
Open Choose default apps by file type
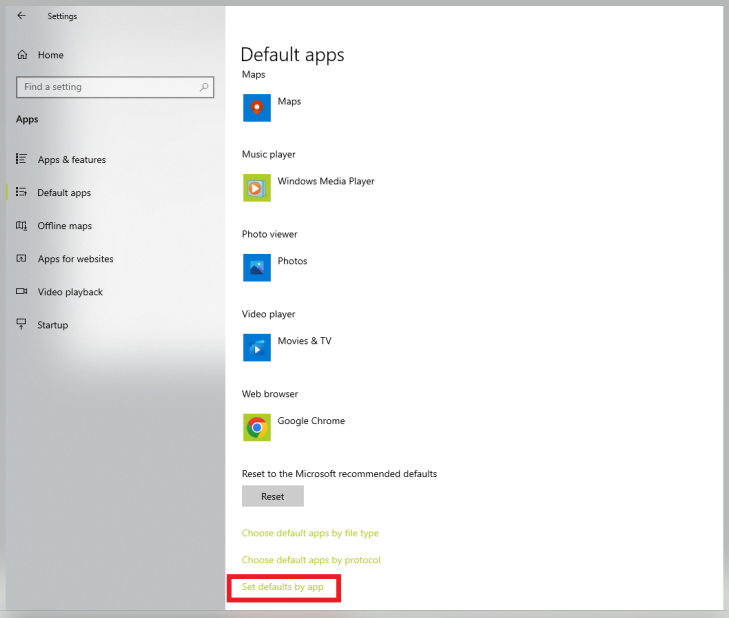coord(310,533)
